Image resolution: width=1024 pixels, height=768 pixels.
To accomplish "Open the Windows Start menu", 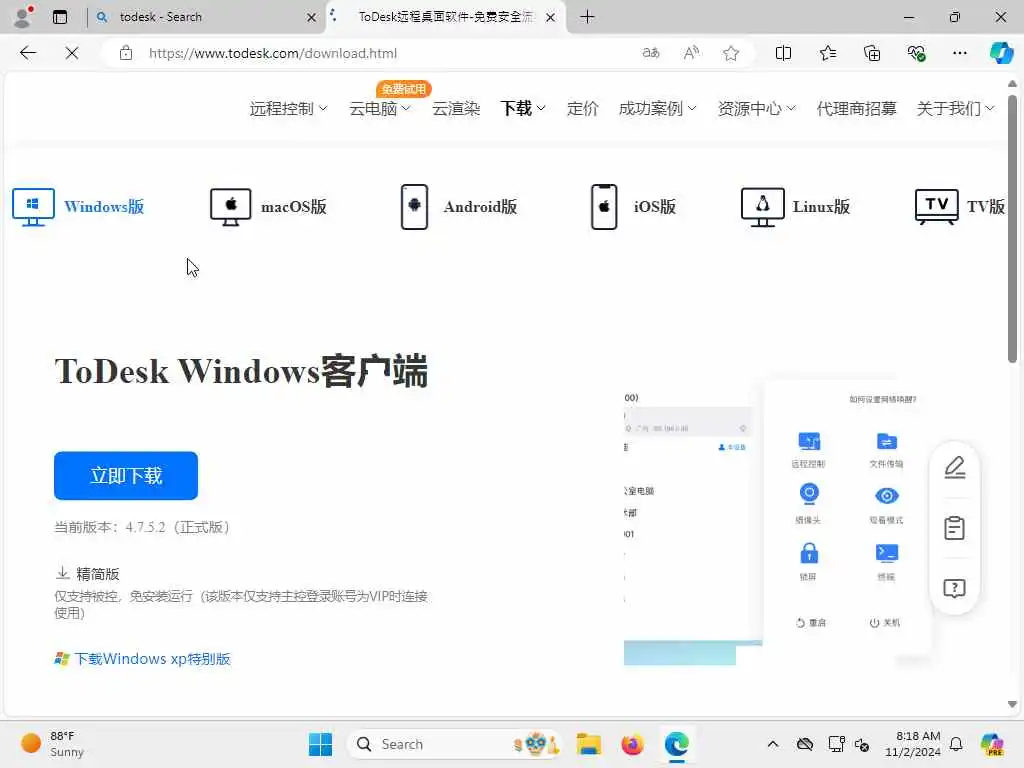I will pos(320,744).
